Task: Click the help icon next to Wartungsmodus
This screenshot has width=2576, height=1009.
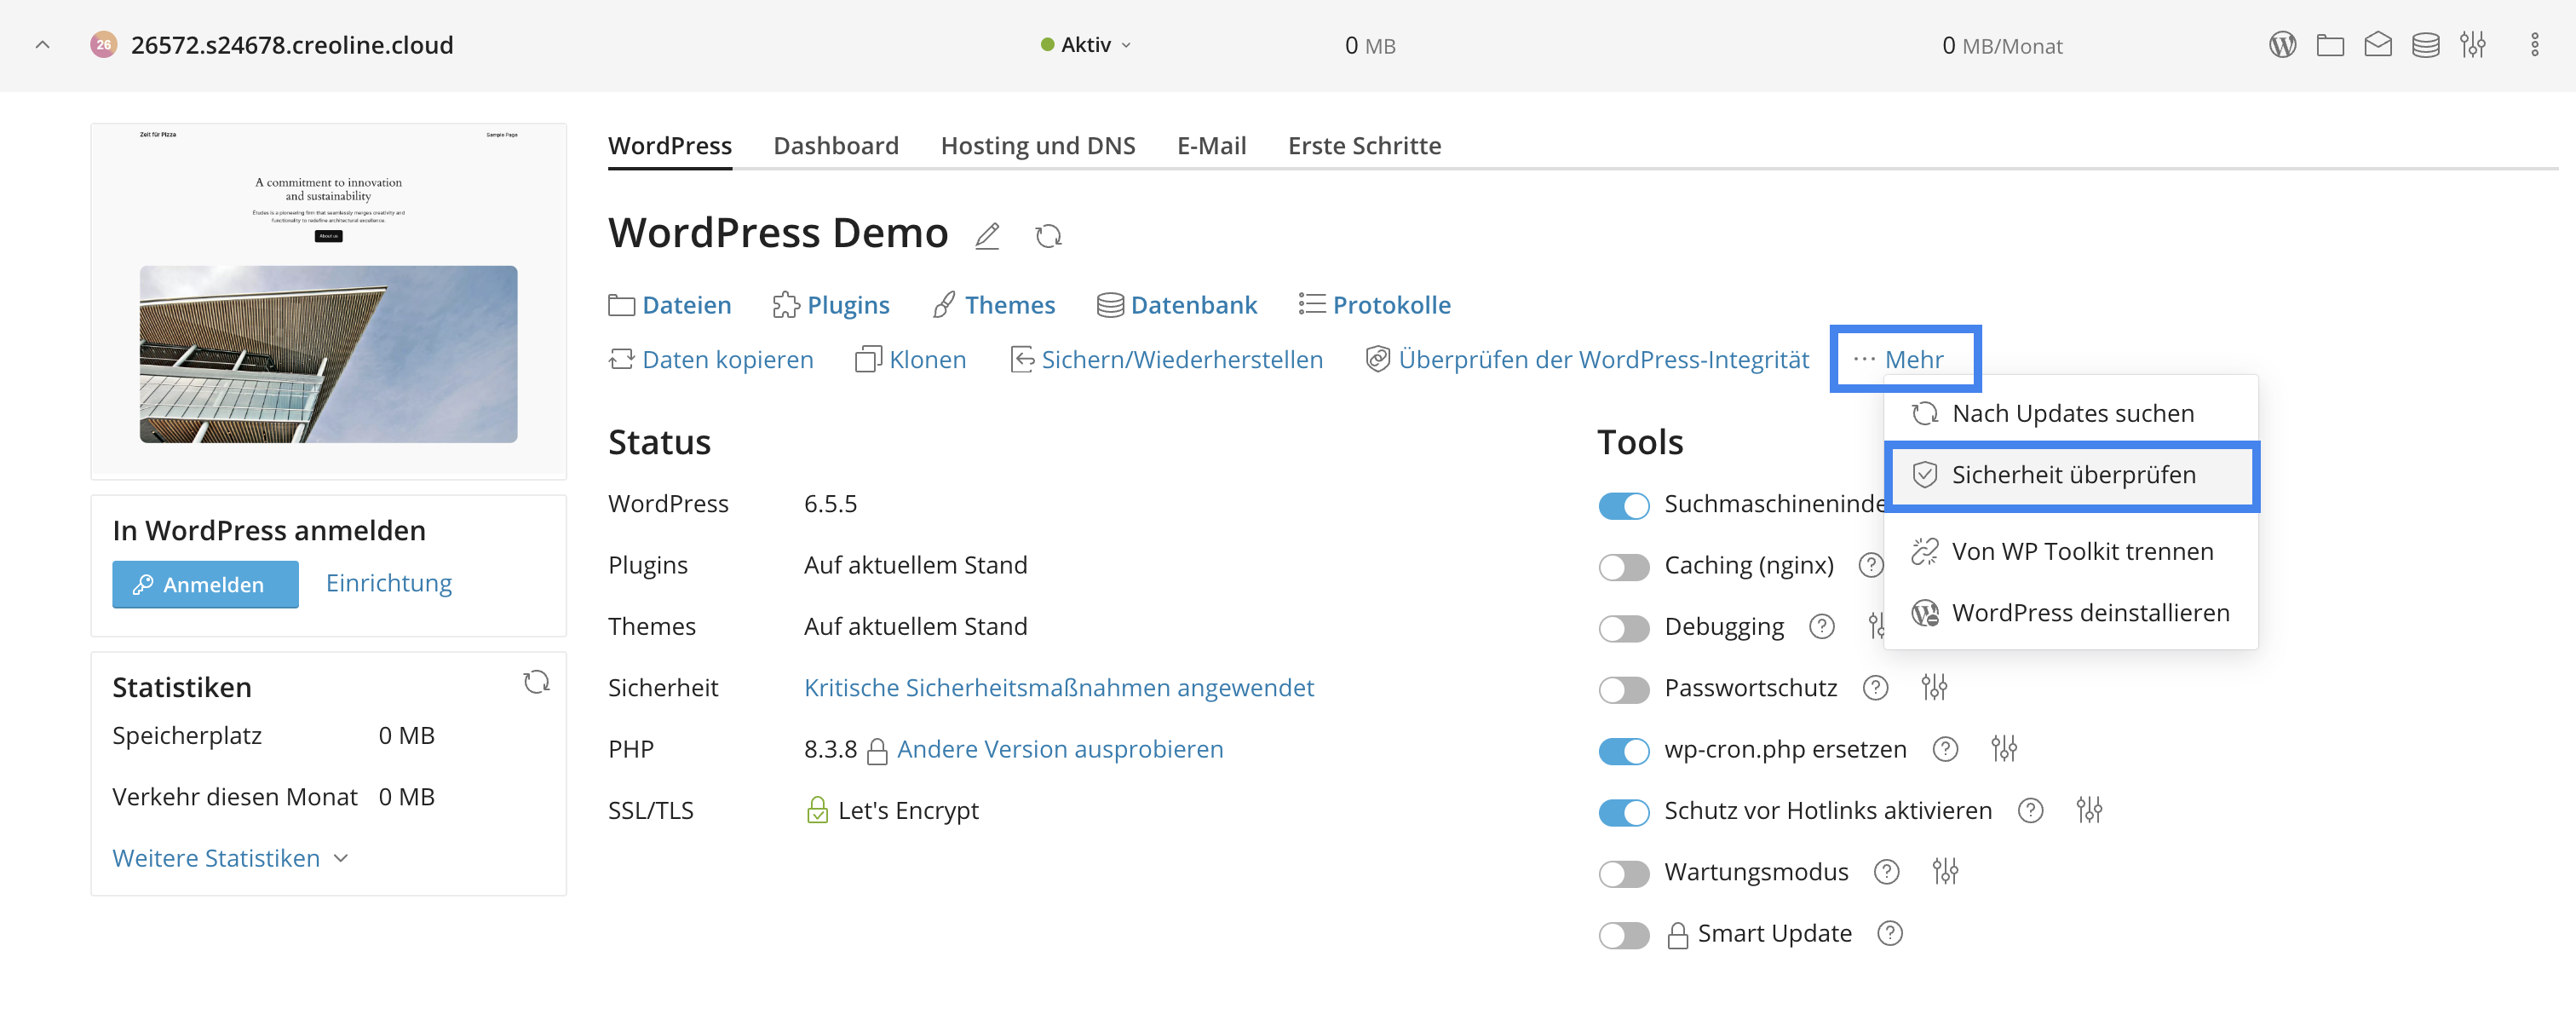Action: (1886, 871)
